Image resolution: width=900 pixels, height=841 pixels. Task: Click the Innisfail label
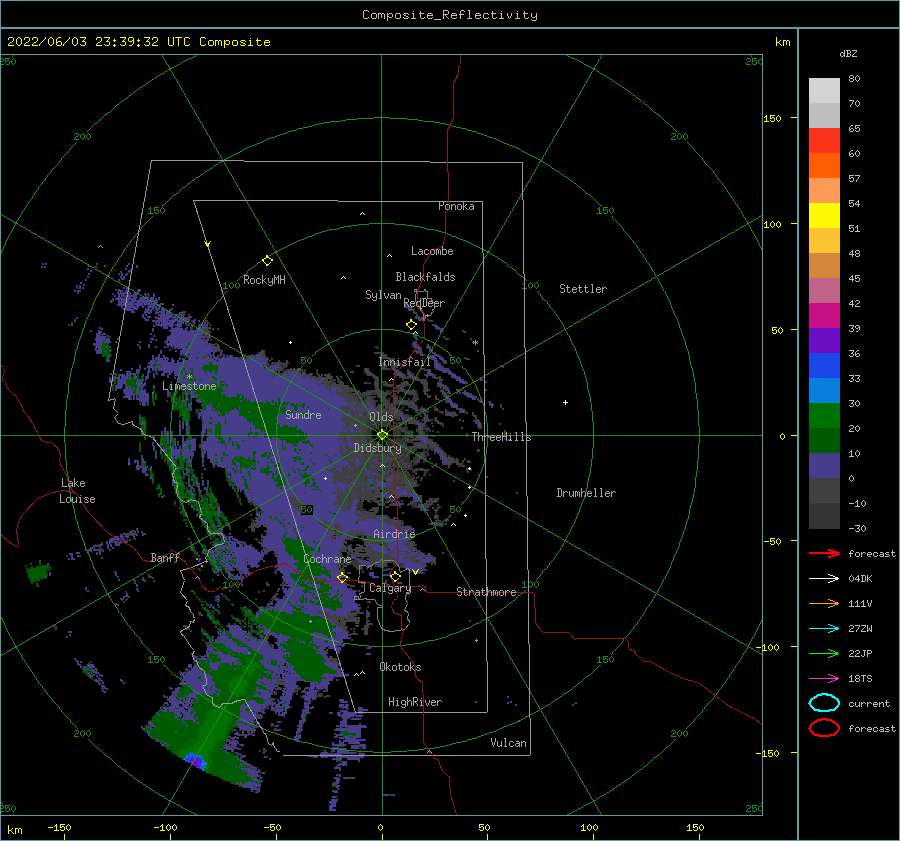404,362
